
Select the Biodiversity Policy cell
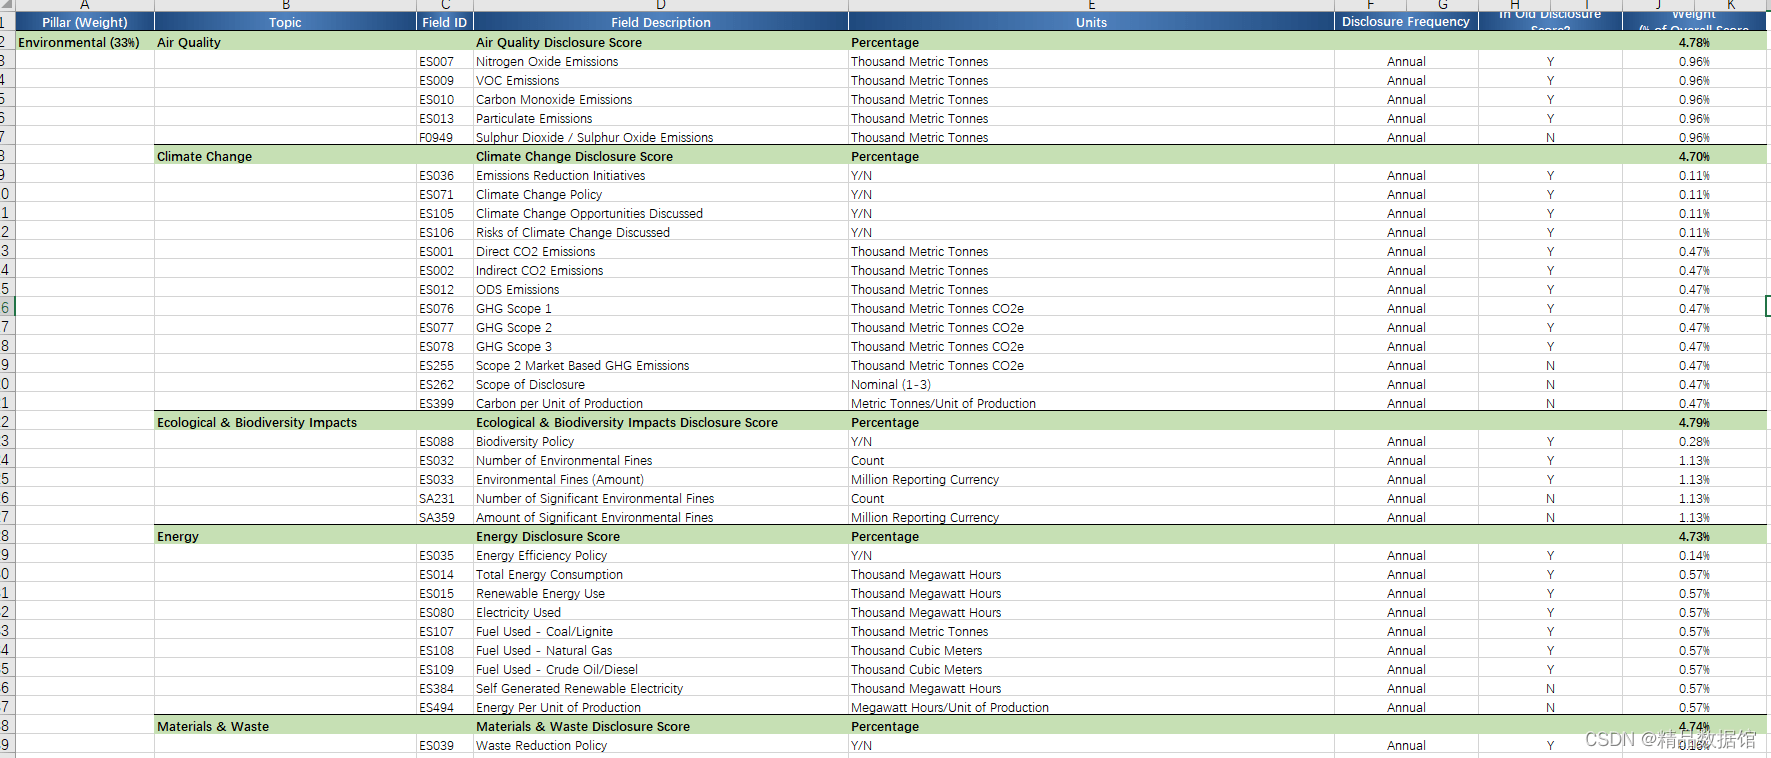point(661,441)
